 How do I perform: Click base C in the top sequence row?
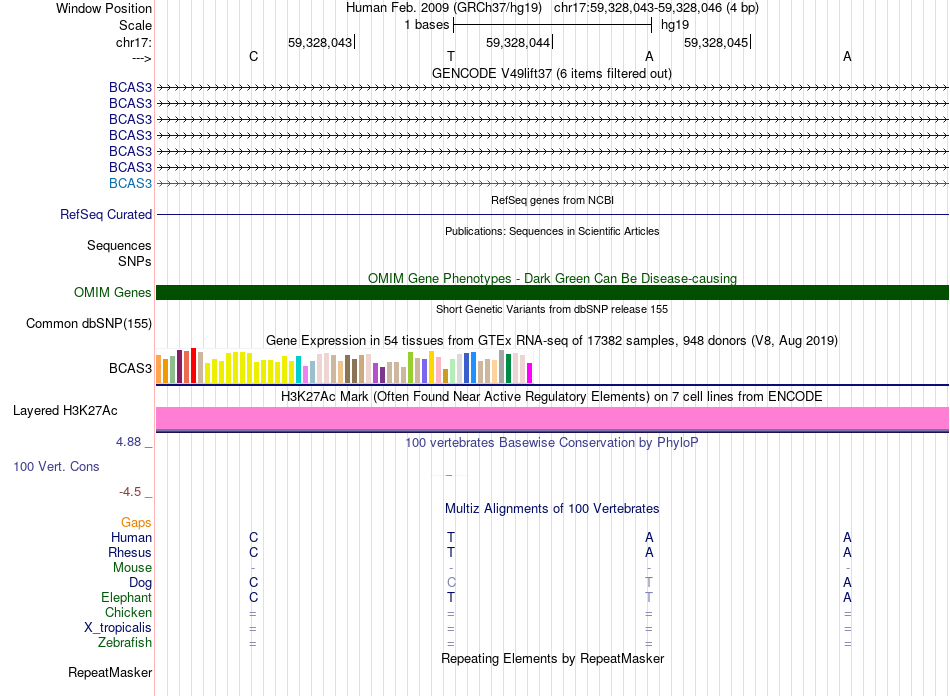coord(253,56)
